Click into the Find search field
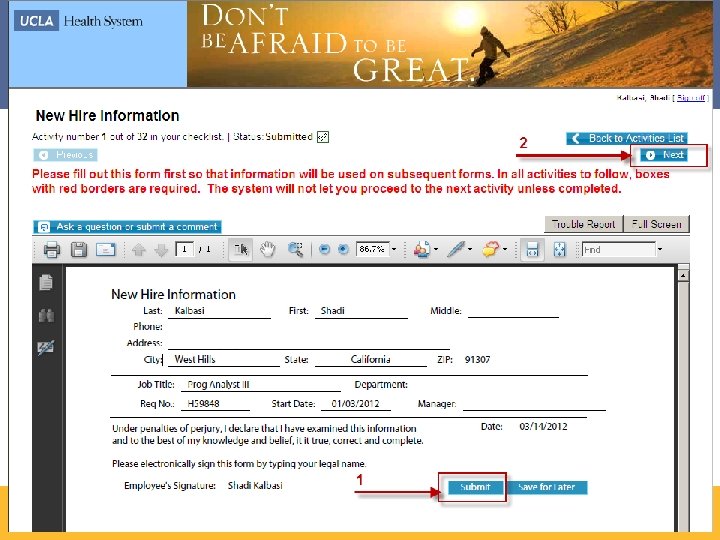 [x=619, y=249]
